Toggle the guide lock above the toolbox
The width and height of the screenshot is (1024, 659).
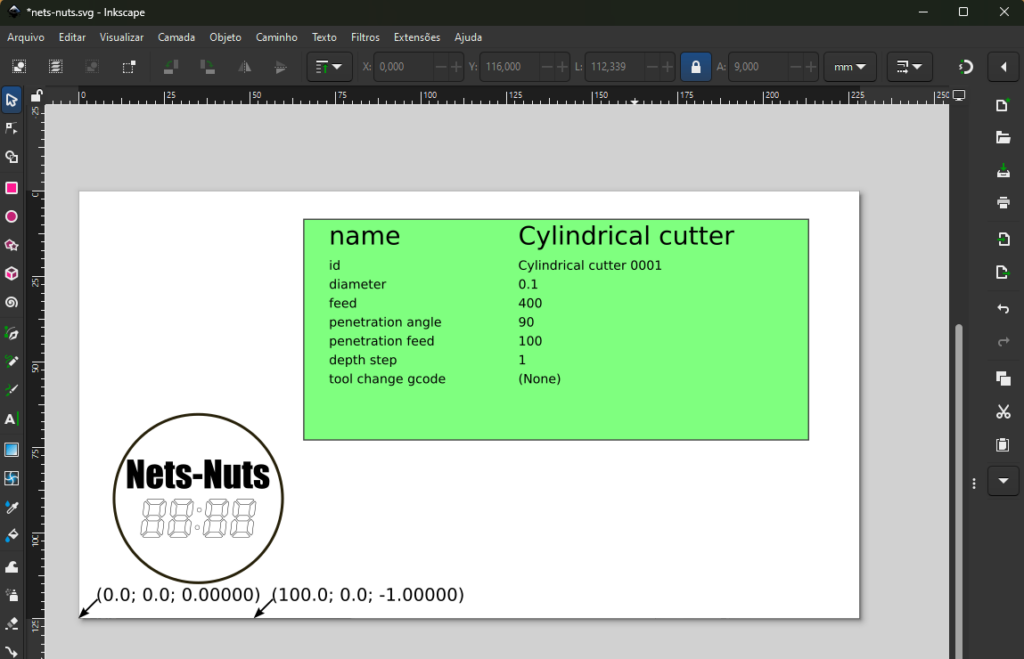click(x=37, y=96)
